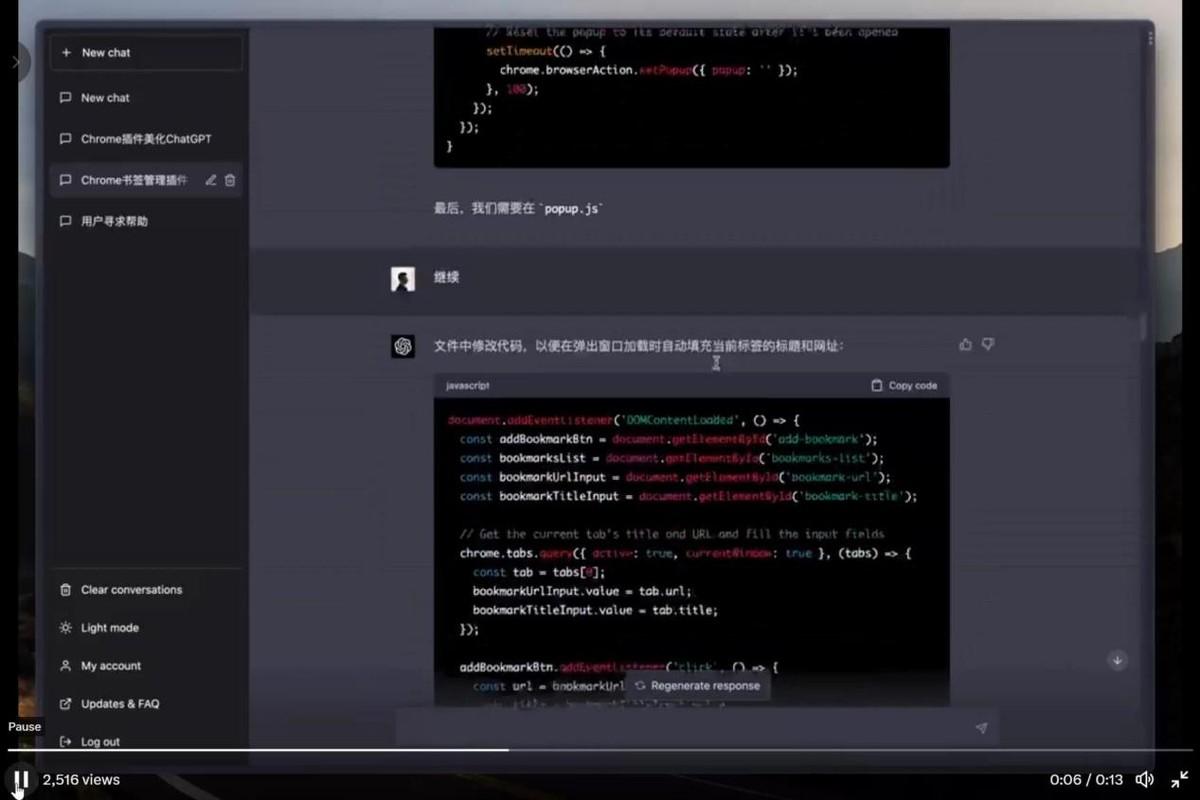Jump to bottom with the down arrow button
1200x800 pixels.
pos(1118,660)
